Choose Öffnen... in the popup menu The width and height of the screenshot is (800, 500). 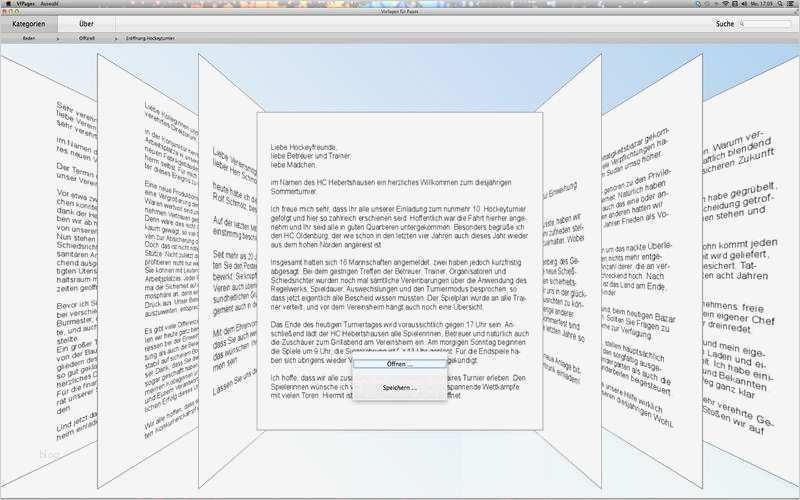[x=399, y=364]
